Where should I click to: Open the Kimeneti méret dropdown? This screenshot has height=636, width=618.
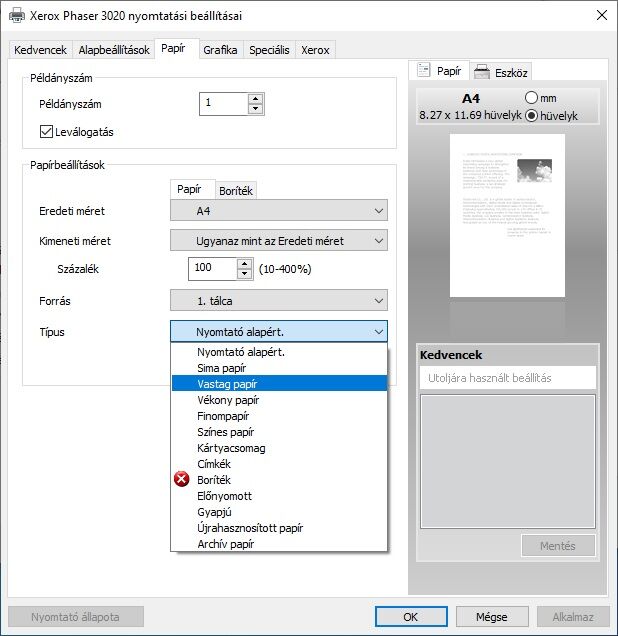pyautogui.click(x=279, y=241)
